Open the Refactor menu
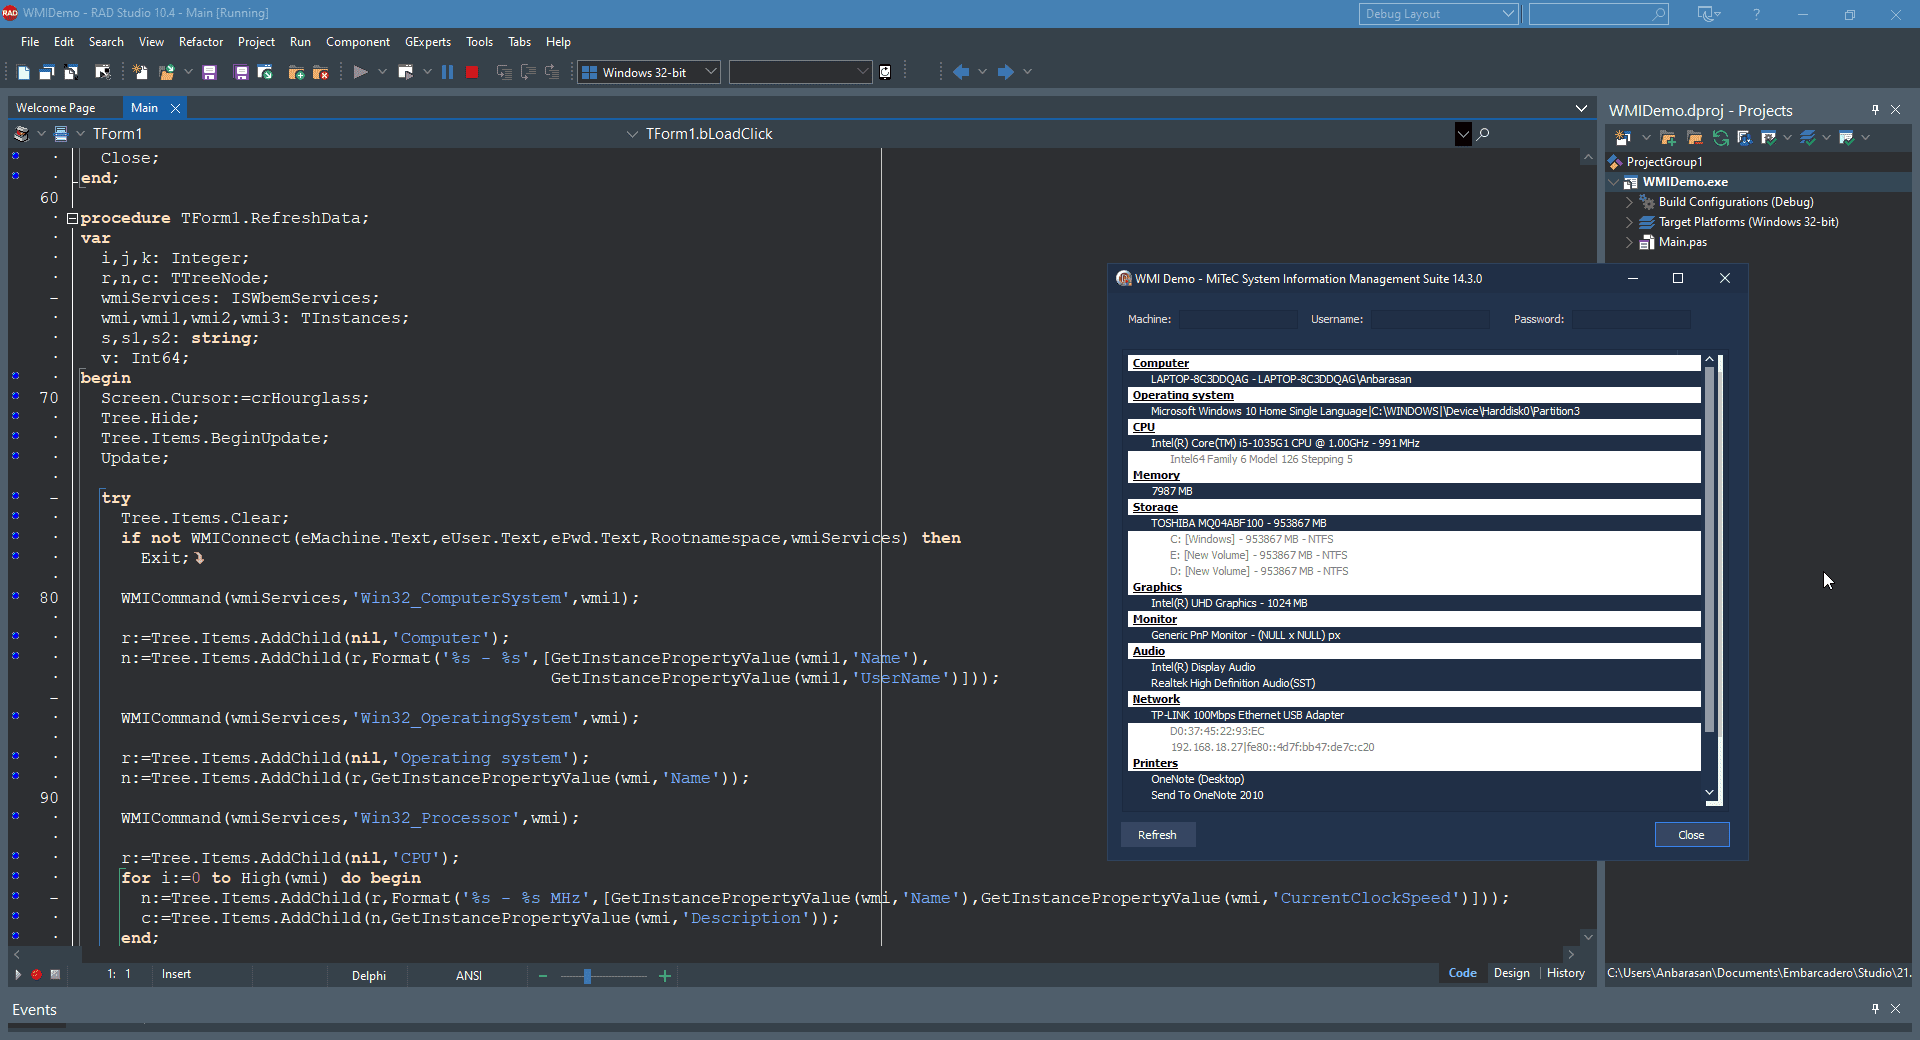1920x1040 pixels. 201,42
